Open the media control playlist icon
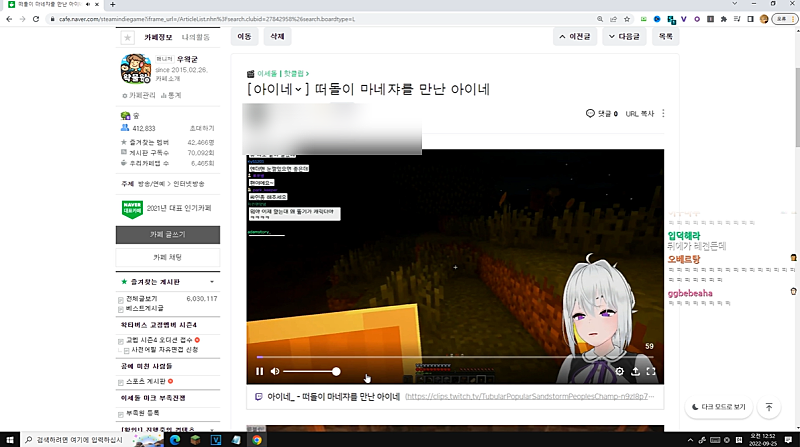This screenshot has width=800, height=447. pyautogui.click(x=737, y=19)
